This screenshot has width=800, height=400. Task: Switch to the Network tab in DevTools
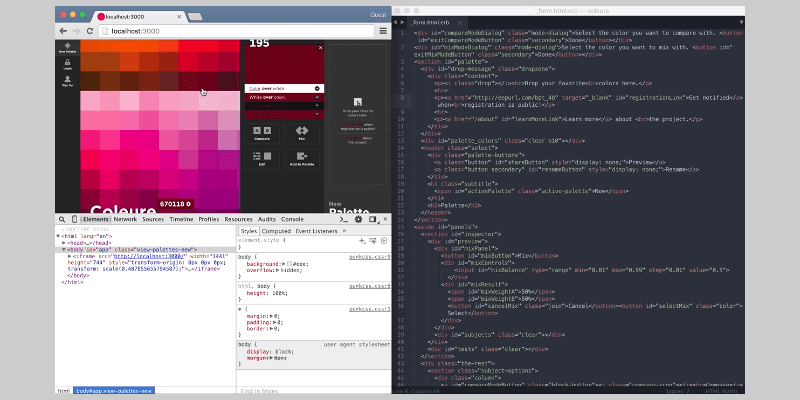(x=125, y=218)
